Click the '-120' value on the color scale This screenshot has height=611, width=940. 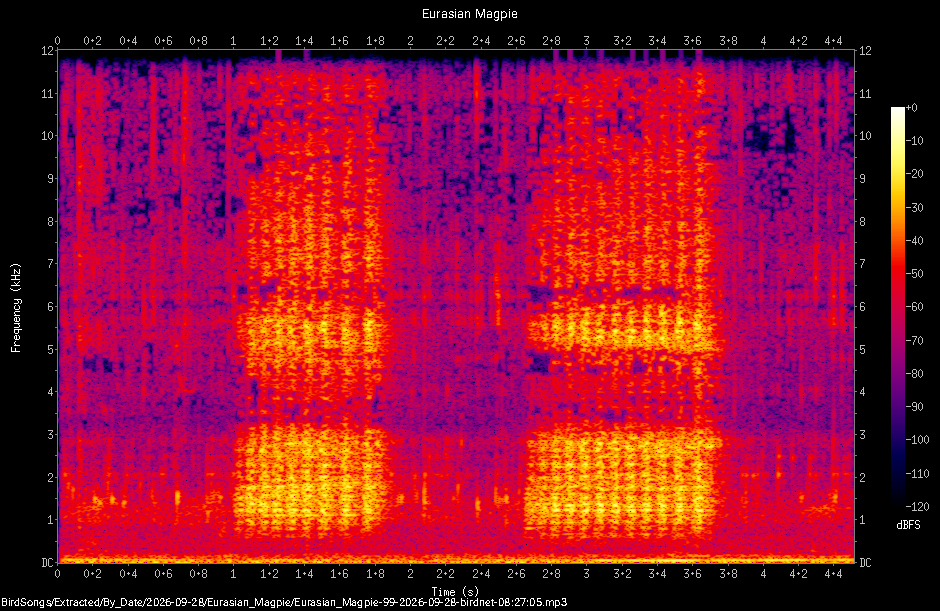coord(917,507)
